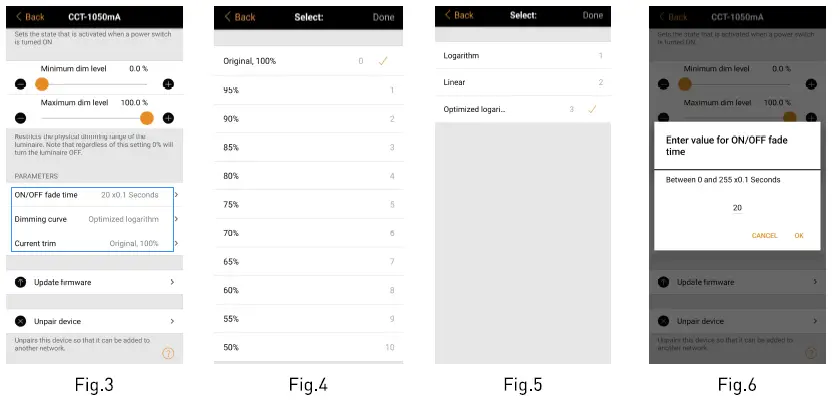This screenshot has width=840, height=402.
Task: Open the orange help question mark icon in Fig.3
Action: [x=168, y=353]
